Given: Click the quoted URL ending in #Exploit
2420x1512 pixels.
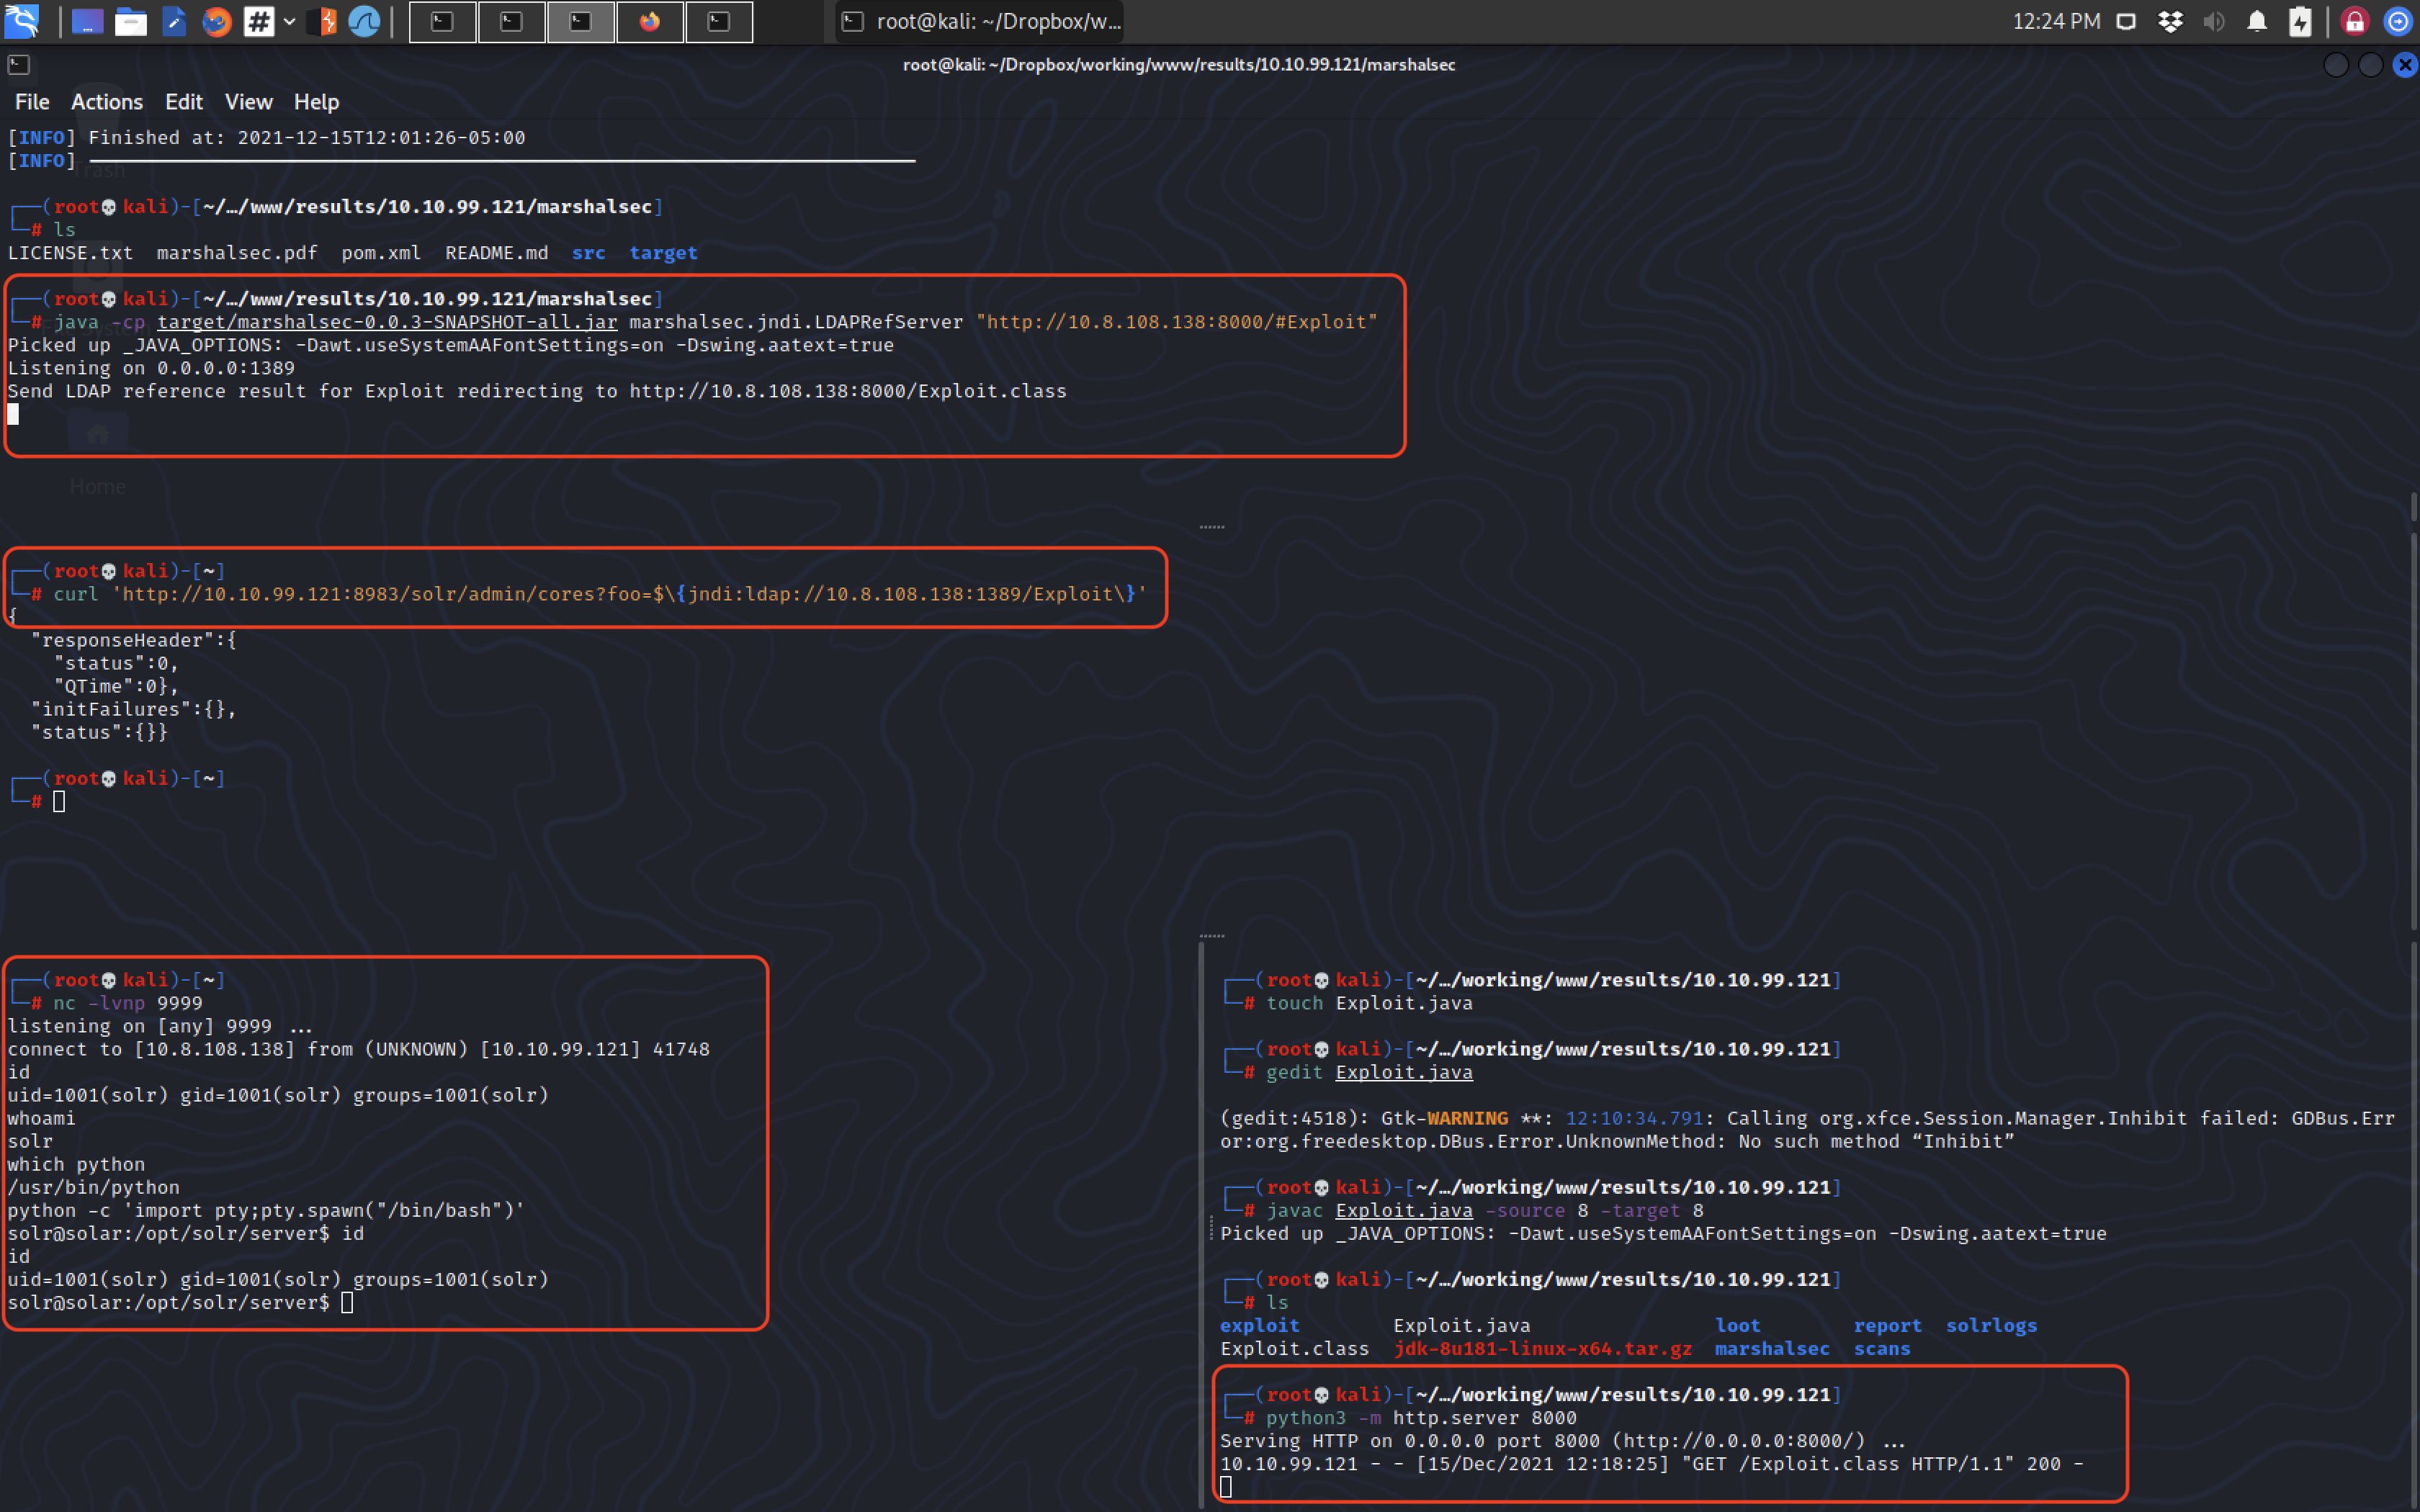Looking at the screenshot, I should (1177, 322).
